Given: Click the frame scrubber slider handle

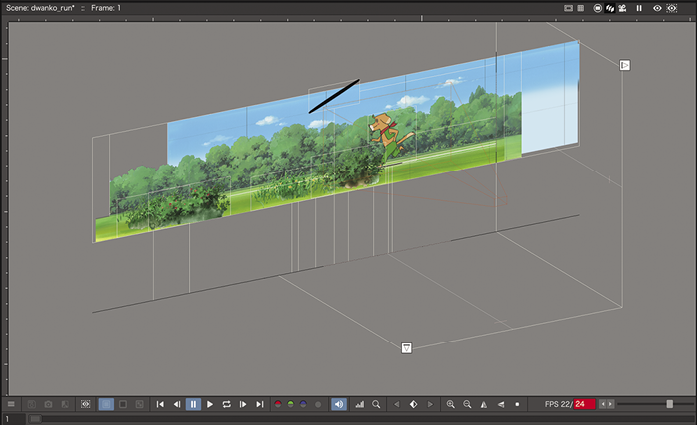Looking at the screenshot, I should click(35, 419).
